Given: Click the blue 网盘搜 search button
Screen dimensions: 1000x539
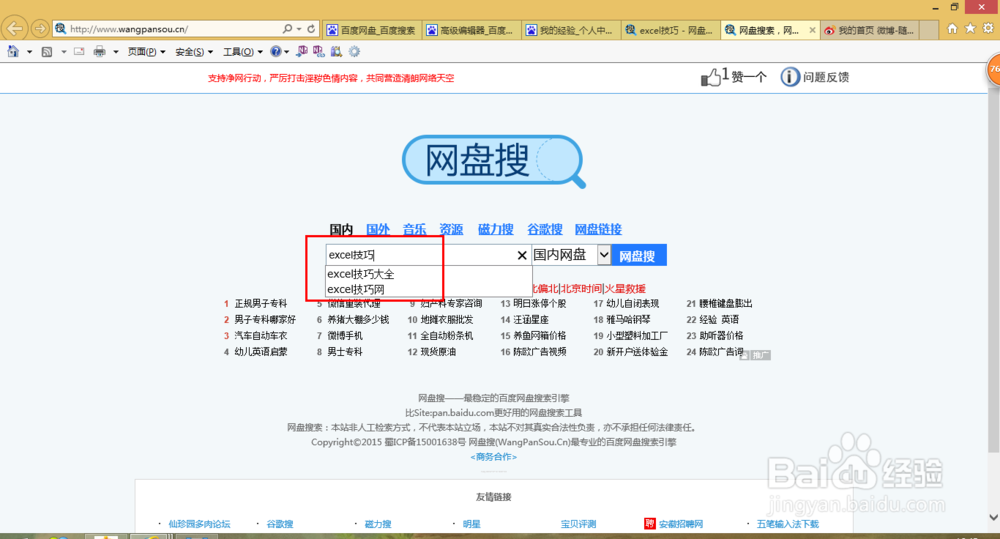Looking at the screenshot, I should pos(639,255).
